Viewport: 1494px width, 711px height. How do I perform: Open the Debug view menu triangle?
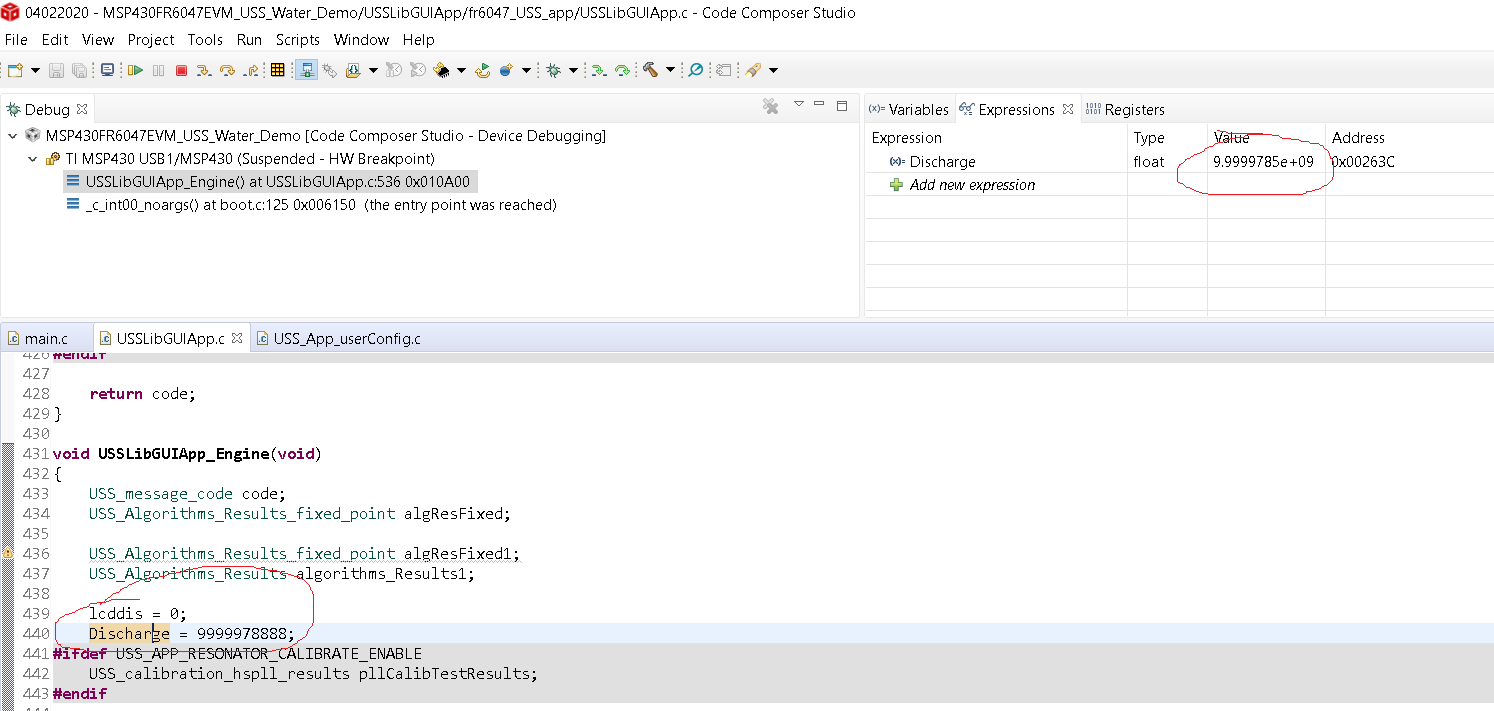798,104
